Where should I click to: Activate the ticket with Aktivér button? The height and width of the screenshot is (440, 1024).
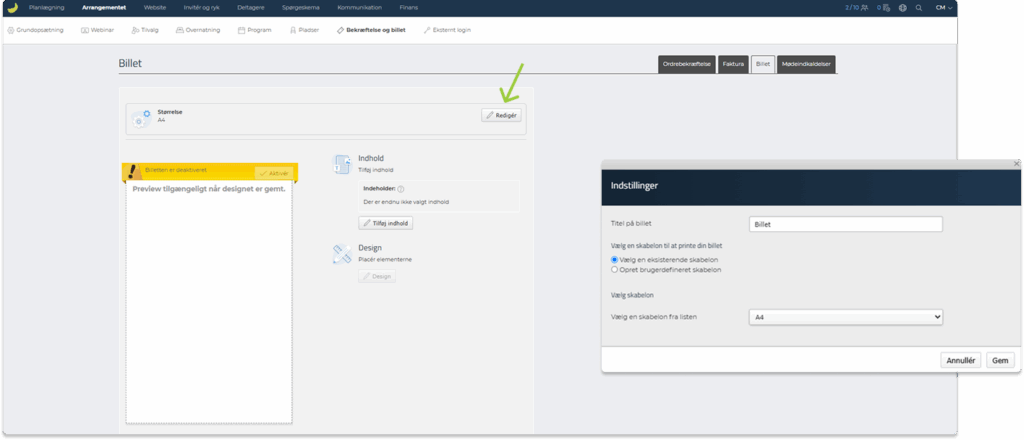click(x=273, y=173)
